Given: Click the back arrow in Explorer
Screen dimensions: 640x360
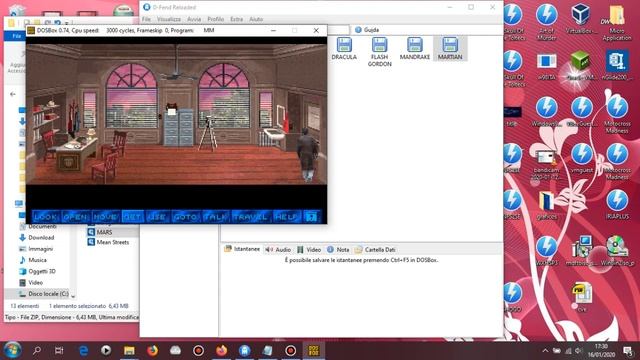Looking at the screenshot, I should [x=13, y=94].
